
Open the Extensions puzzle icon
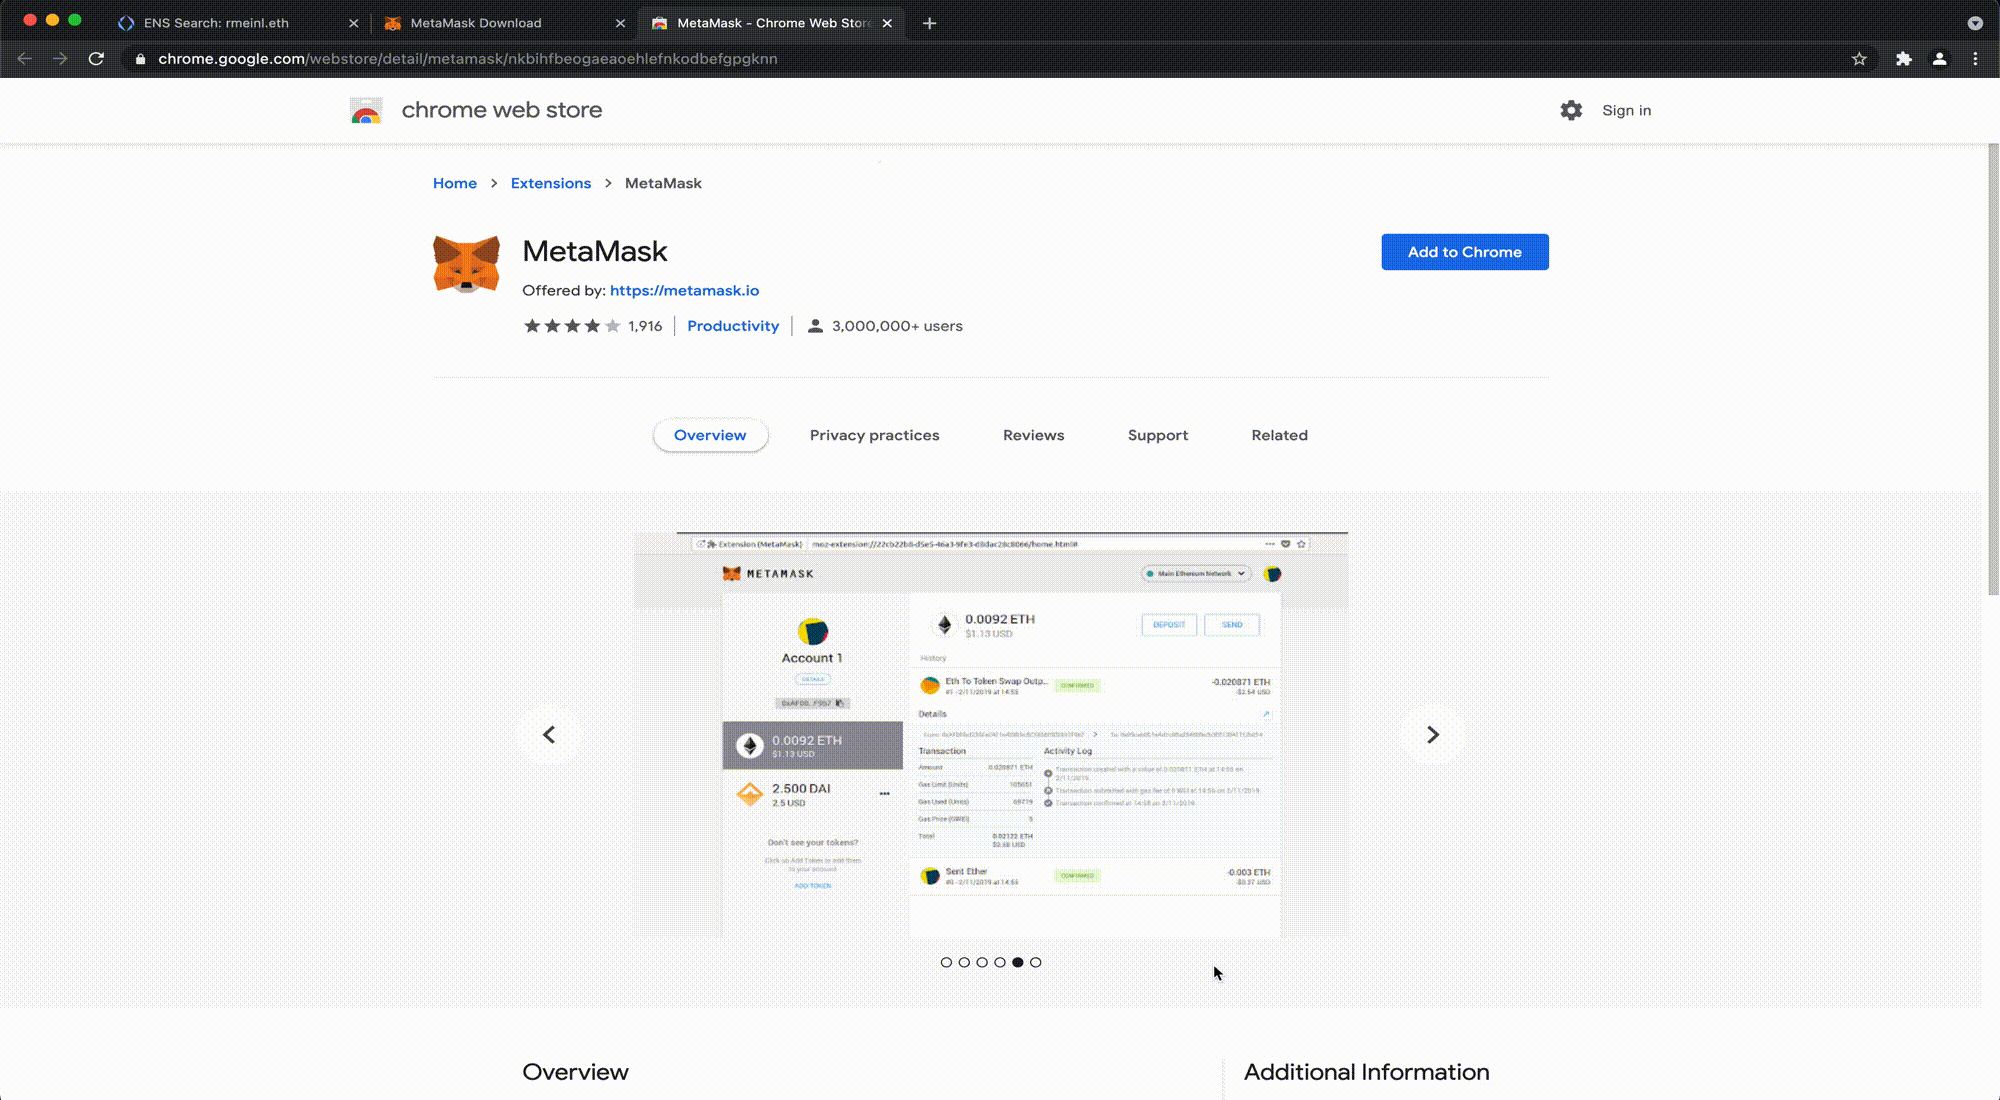pos(1904,59)
